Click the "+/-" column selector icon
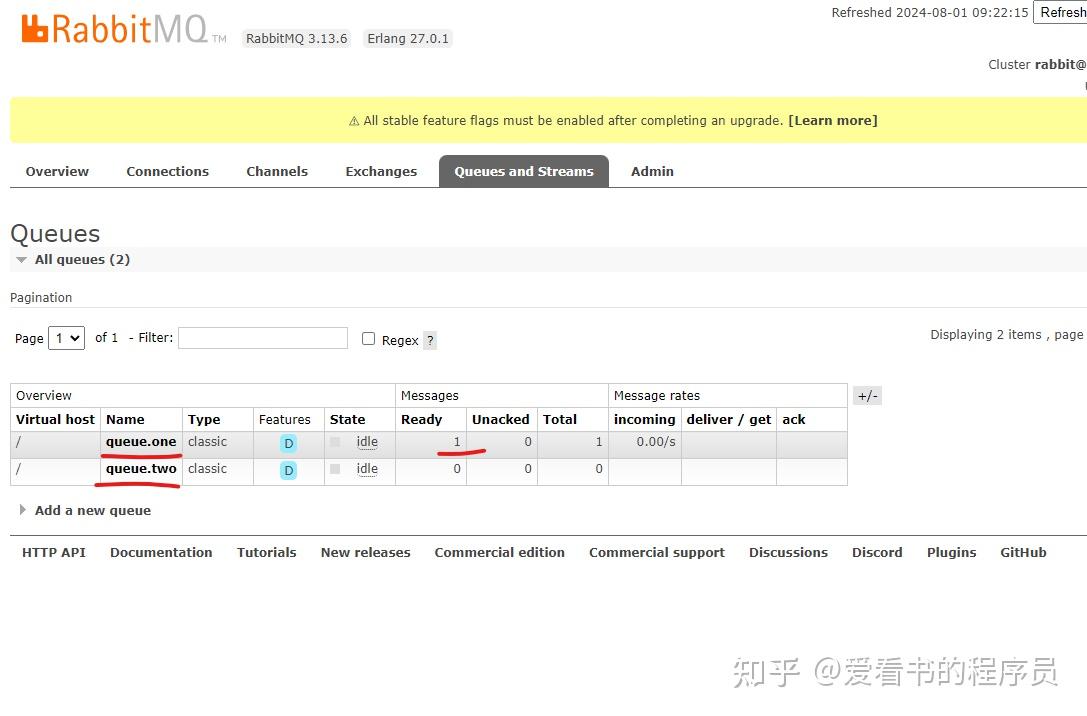 [x=866, y=395]
